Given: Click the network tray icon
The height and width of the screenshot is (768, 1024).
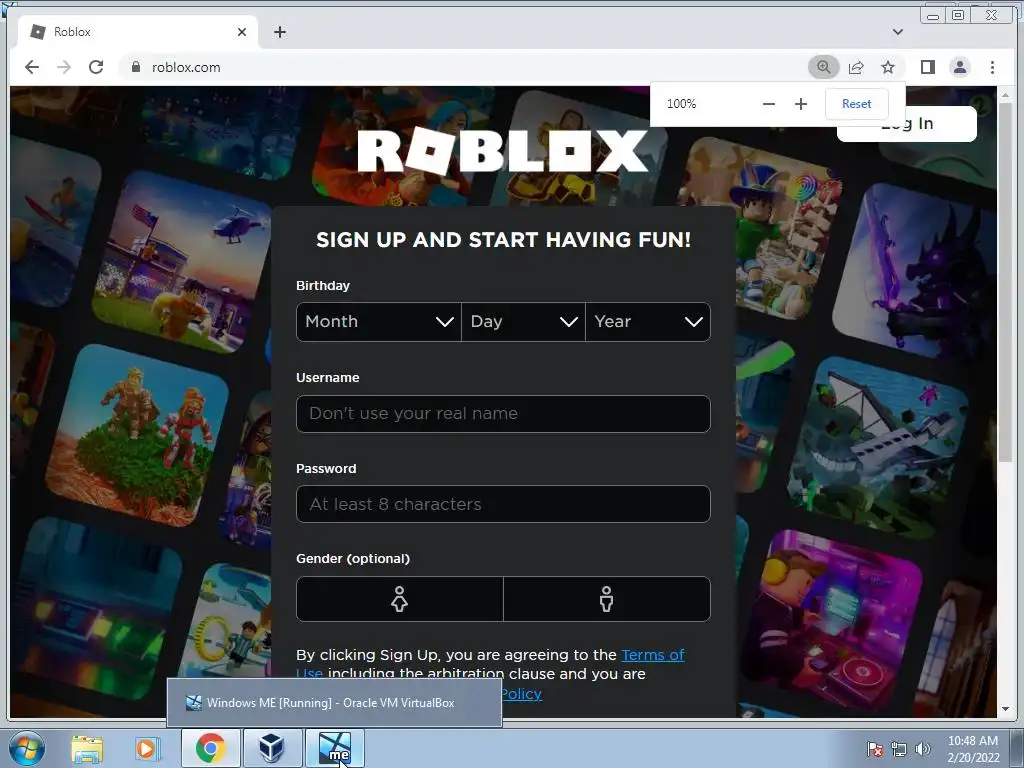Looking at the screenshot, I should coord(899,749).
